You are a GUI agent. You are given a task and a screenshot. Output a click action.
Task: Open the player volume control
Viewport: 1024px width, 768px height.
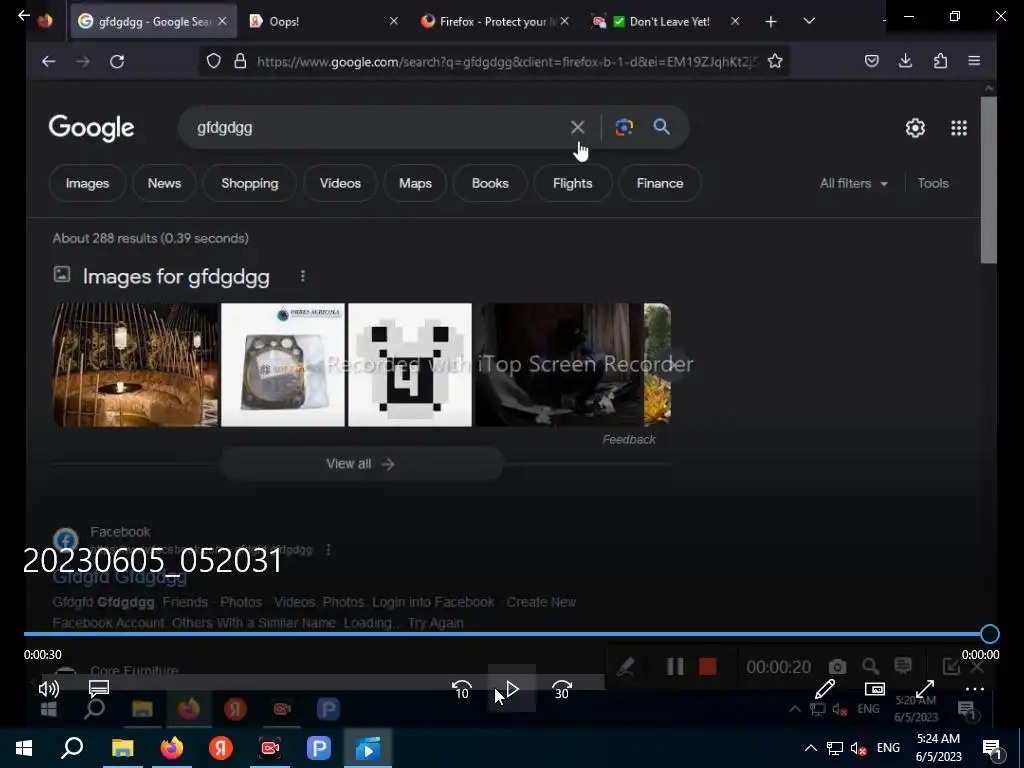point(49,688)
